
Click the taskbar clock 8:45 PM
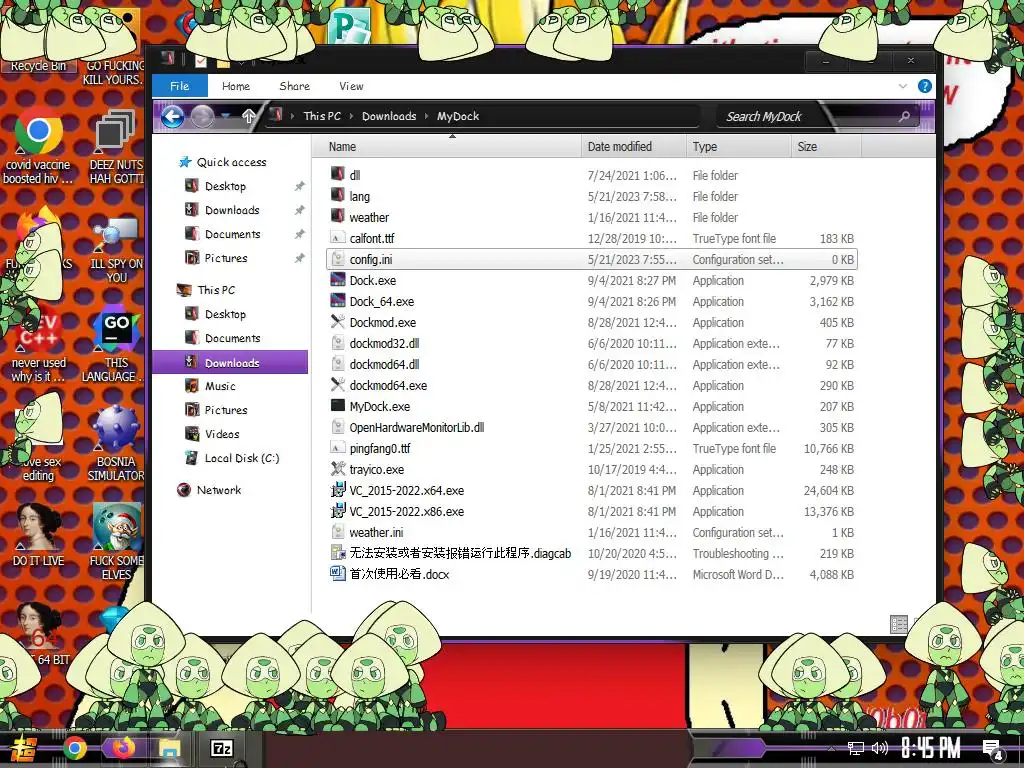[x=931, y=748]
